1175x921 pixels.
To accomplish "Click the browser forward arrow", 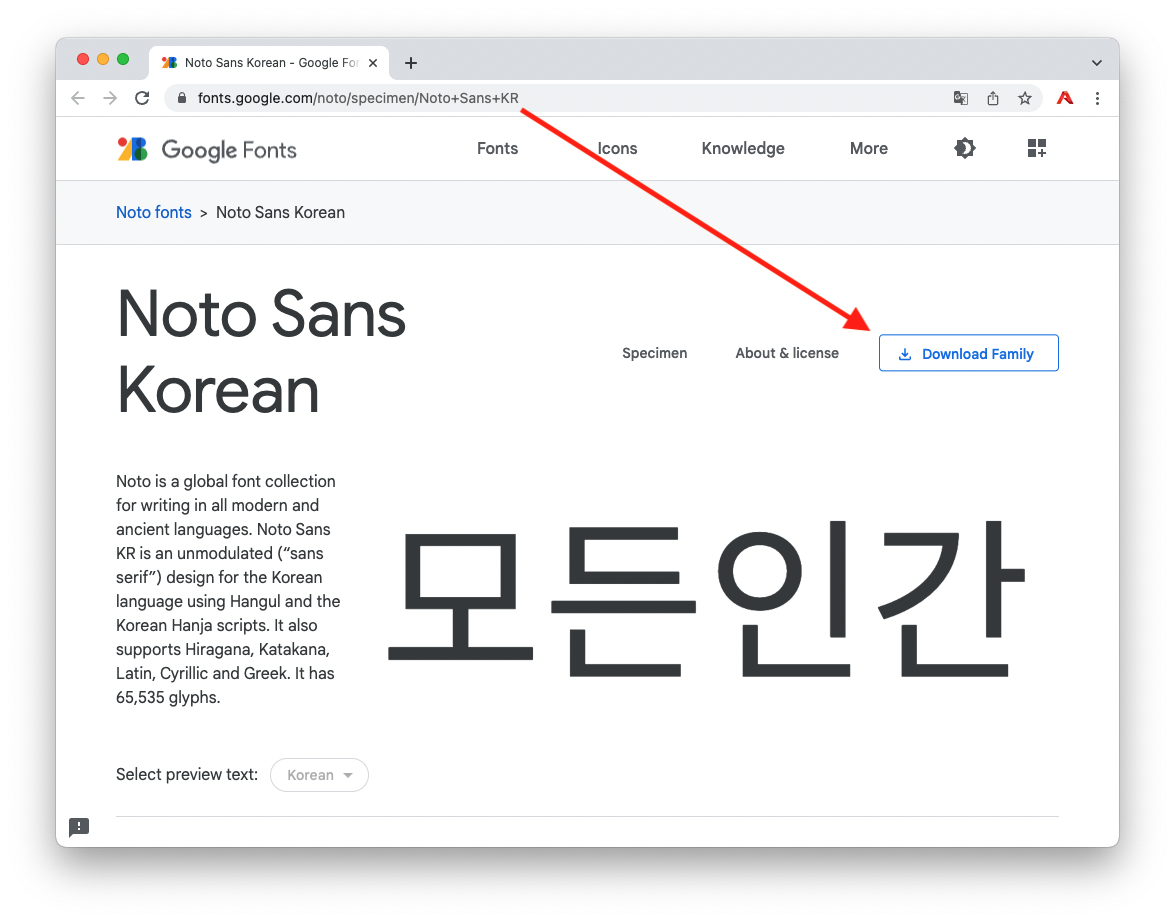I will (x=110, y=98).
